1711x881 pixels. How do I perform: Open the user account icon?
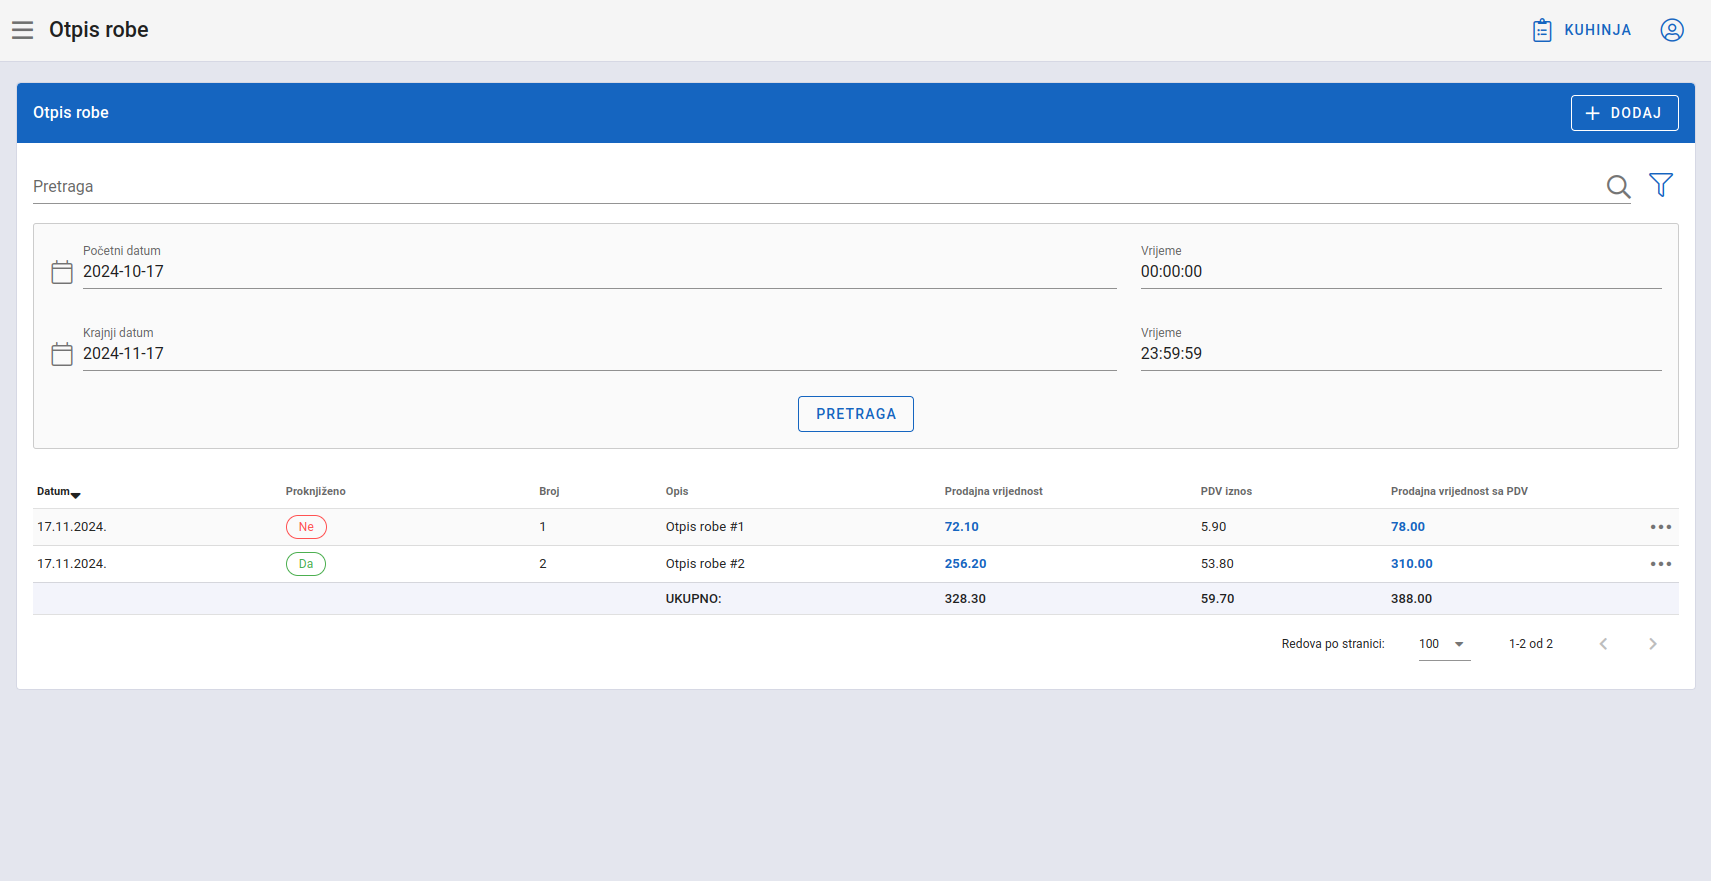(x=1672, y=30)
